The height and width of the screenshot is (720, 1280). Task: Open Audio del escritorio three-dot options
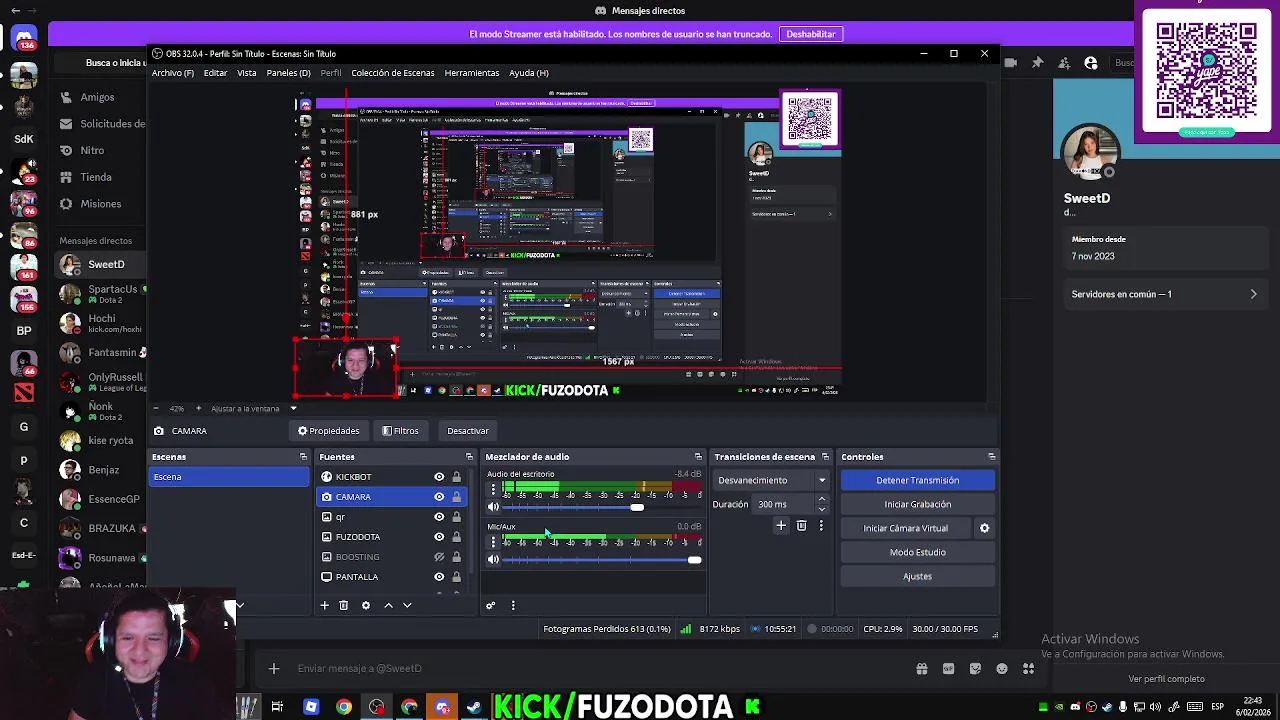click(x=492, y=489)
